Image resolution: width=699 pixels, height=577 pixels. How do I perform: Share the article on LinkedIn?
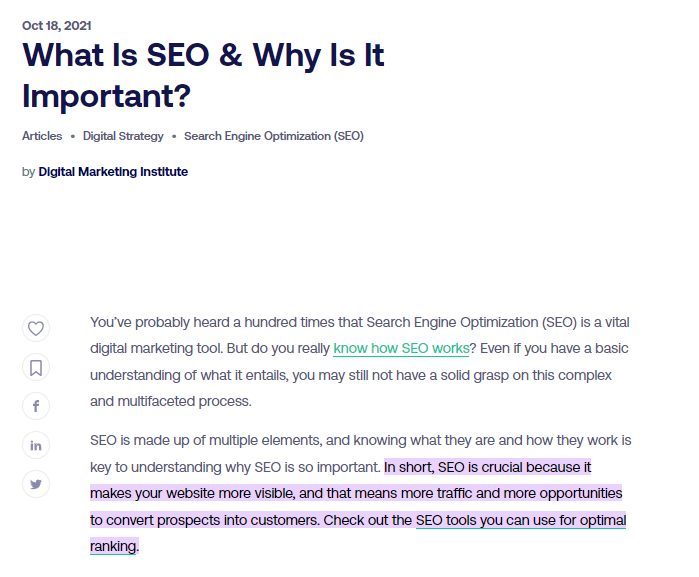click(x=36, y=445)
